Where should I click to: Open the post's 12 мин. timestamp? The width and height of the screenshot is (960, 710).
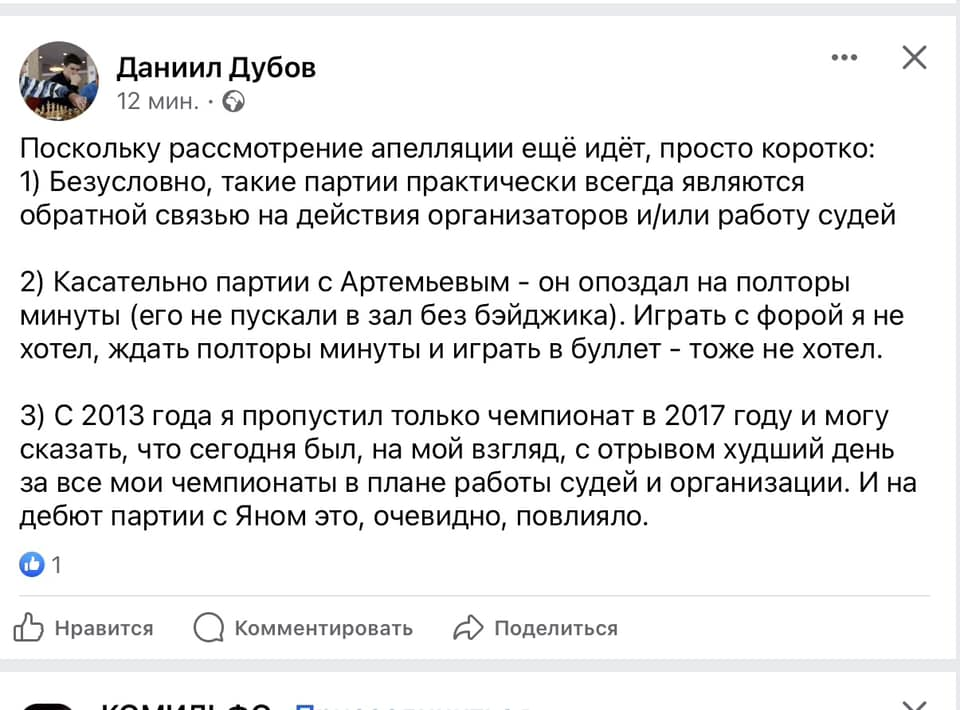tap(157, 101)
